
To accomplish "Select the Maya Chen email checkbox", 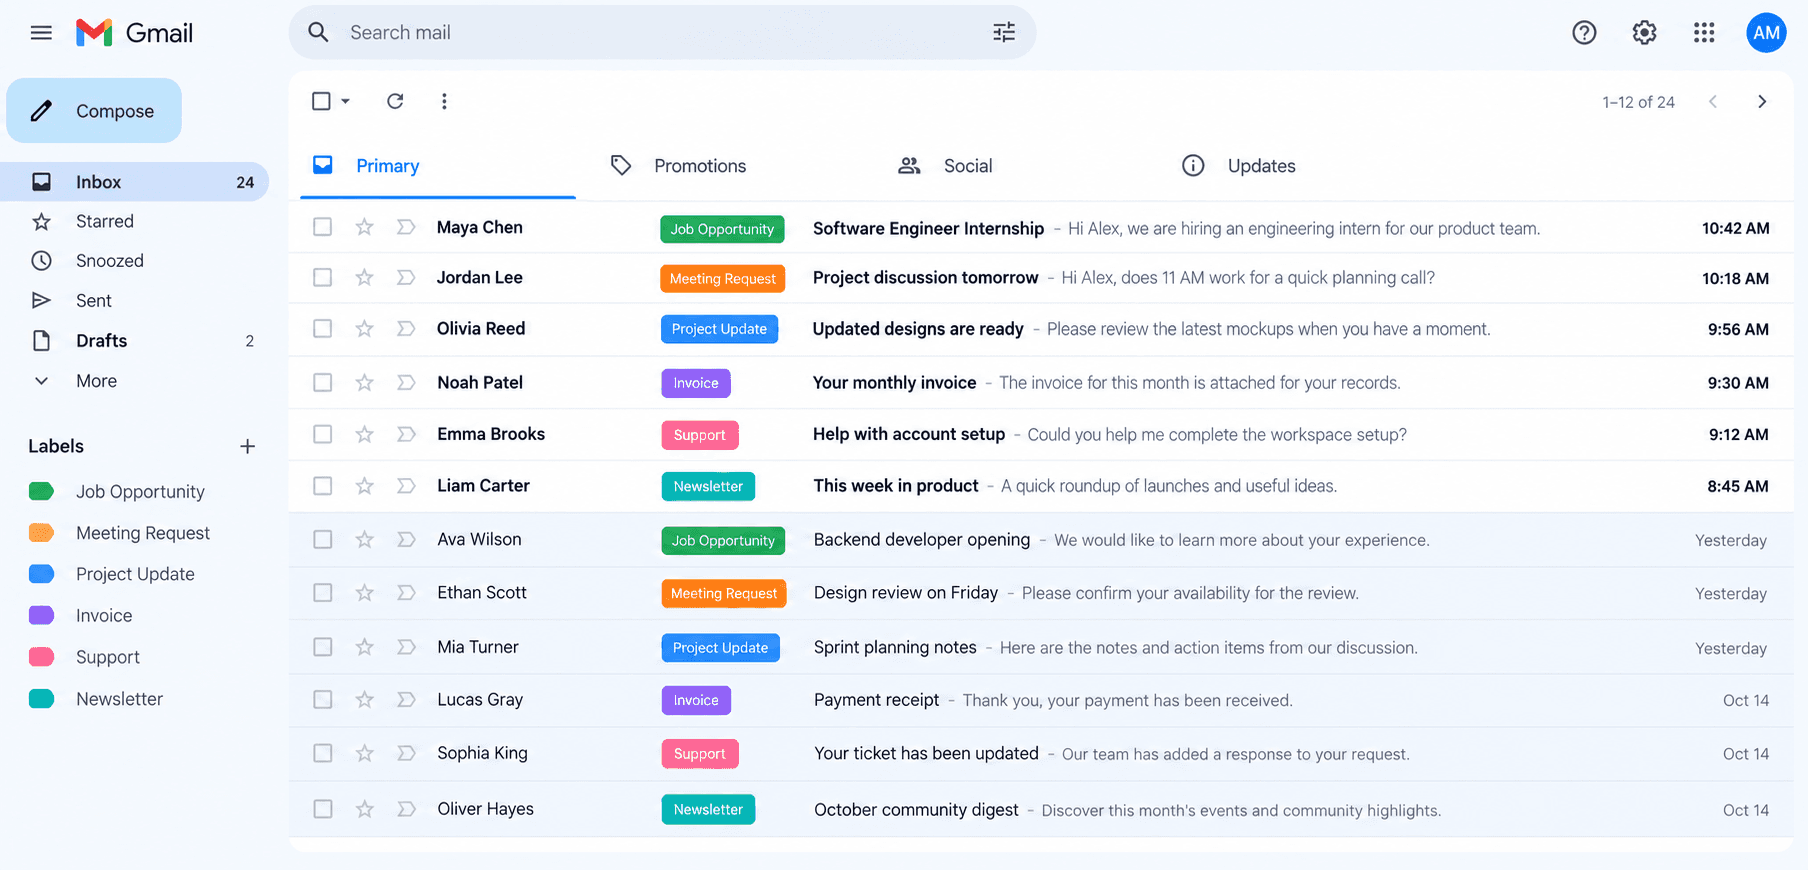I will (x=322, y=227).
